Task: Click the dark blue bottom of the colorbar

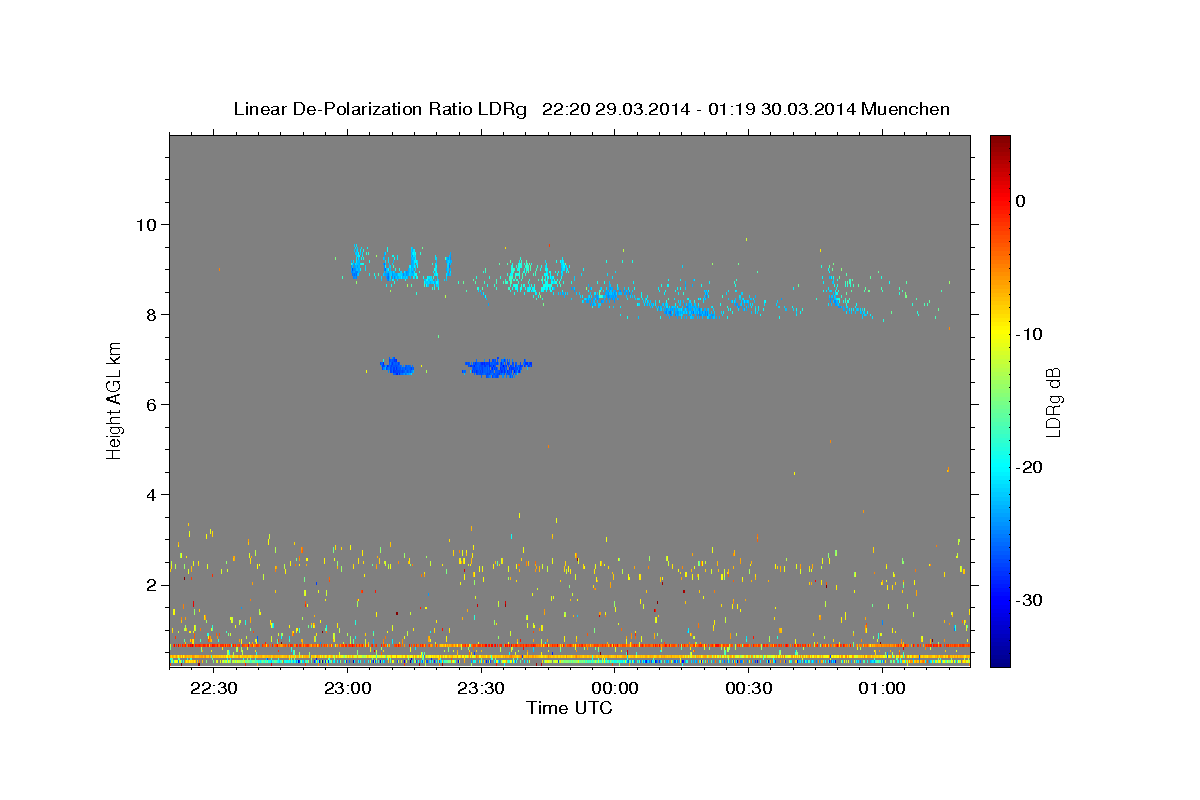Action: [1000, 658]
